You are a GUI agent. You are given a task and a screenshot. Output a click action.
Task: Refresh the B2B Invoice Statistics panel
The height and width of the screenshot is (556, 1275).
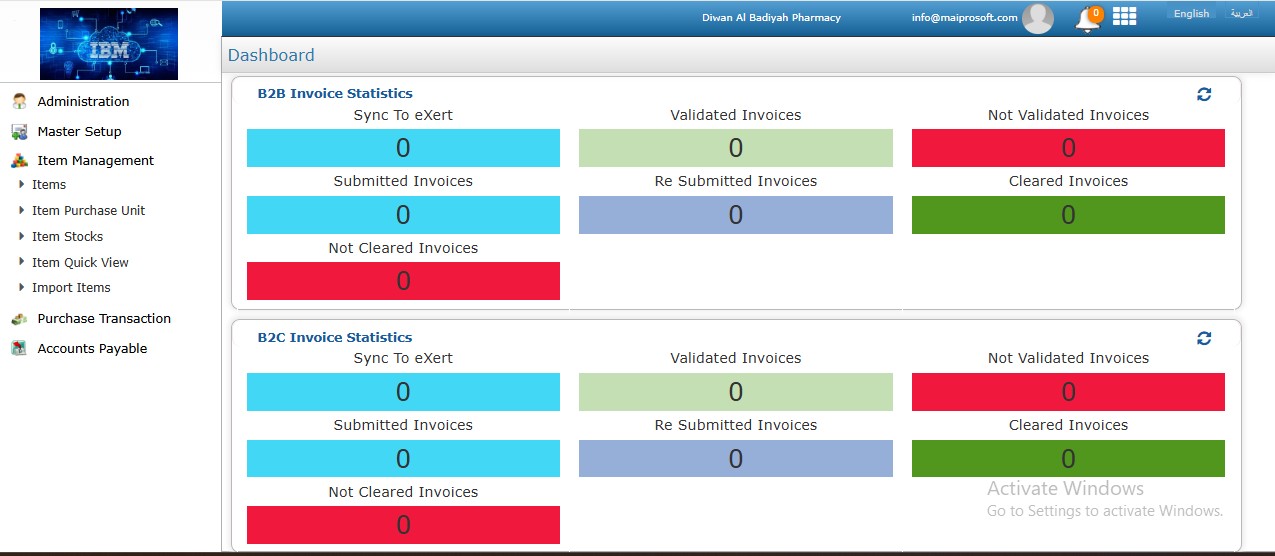[x=1204, y=94]
